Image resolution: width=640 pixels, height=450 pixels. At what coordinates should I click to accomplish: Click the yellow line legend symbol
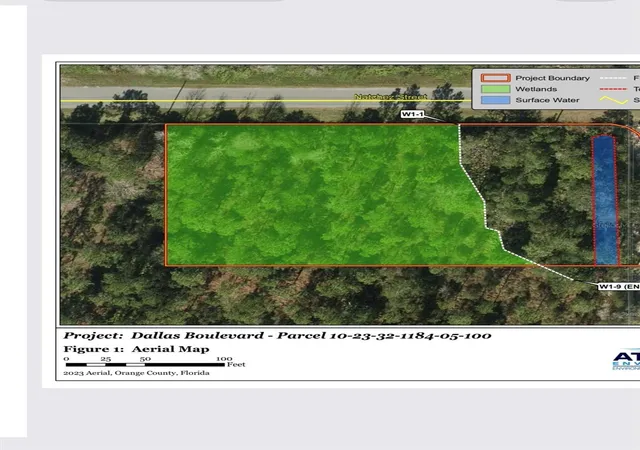click(613, 100)
